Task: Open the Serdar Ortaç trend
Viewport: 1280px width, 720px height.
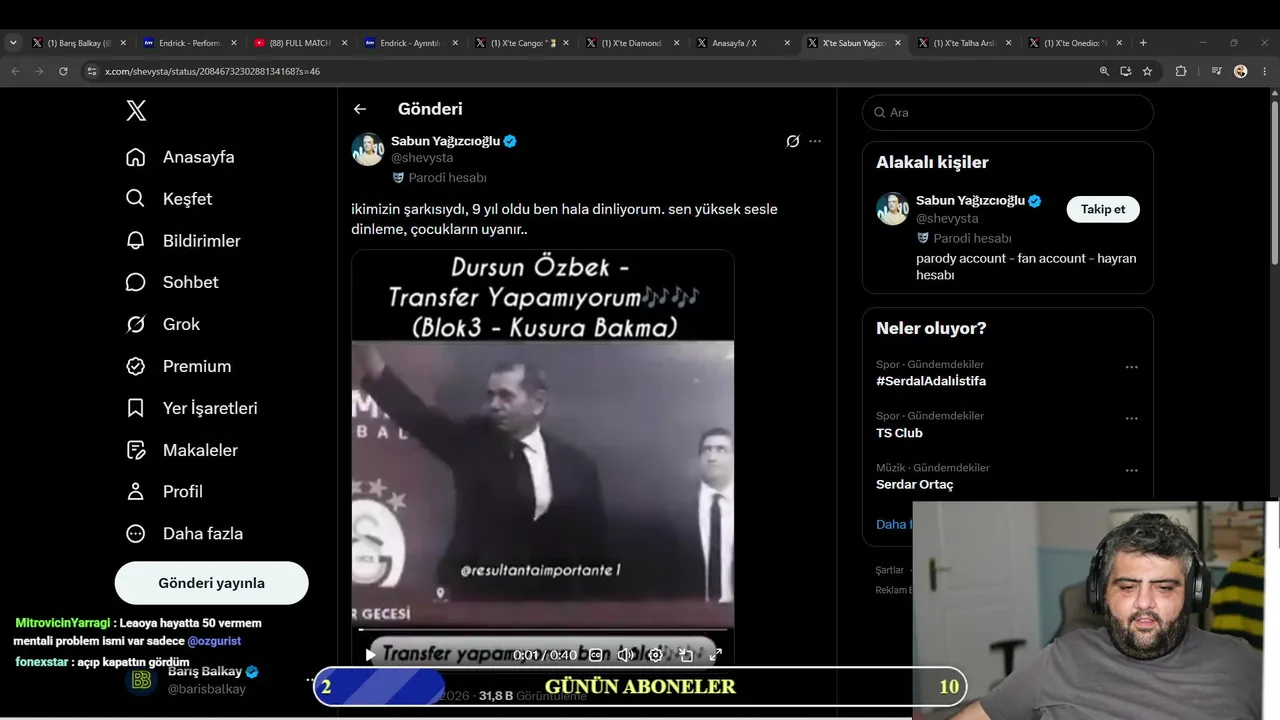Action: pyautogui.click(x=915, y=485)
